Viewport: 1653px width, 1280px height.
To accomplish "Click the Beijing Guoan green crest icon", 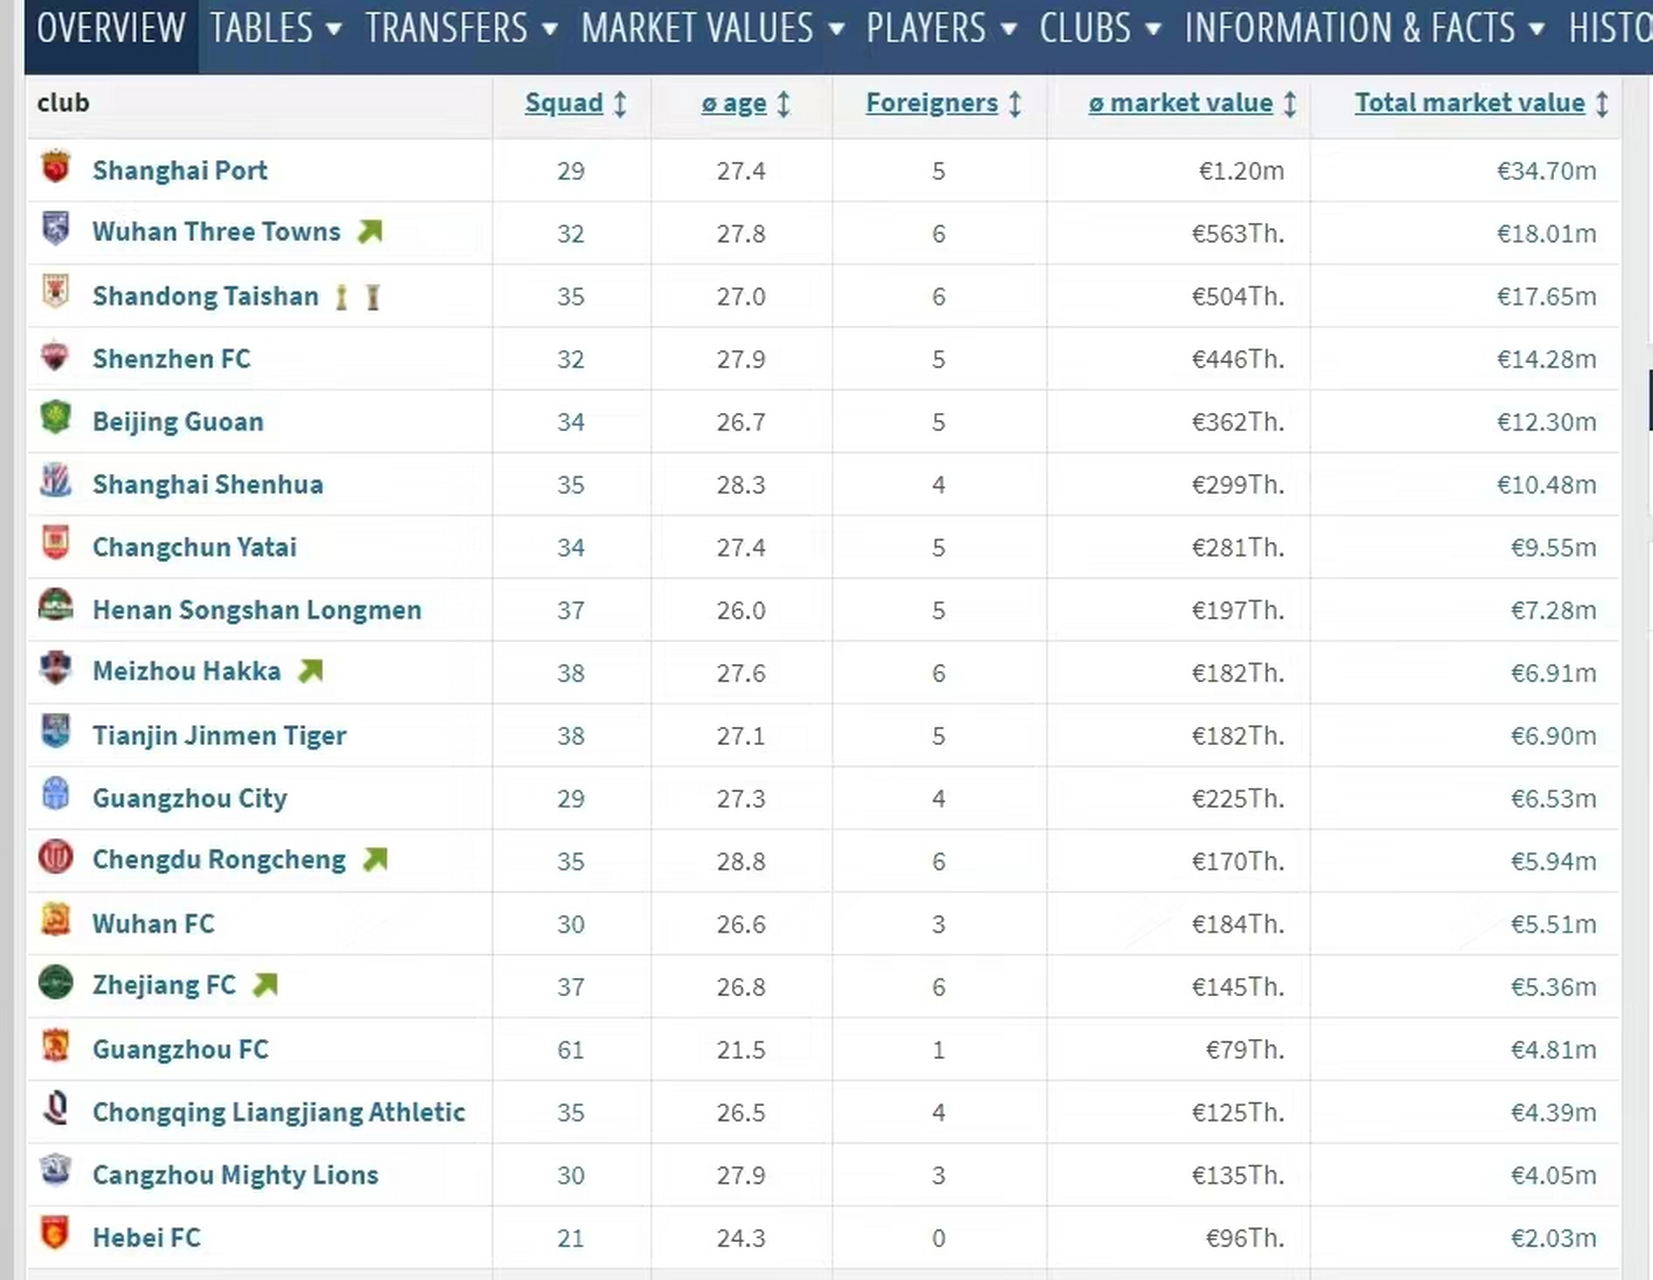I will (x=56, y=419).
